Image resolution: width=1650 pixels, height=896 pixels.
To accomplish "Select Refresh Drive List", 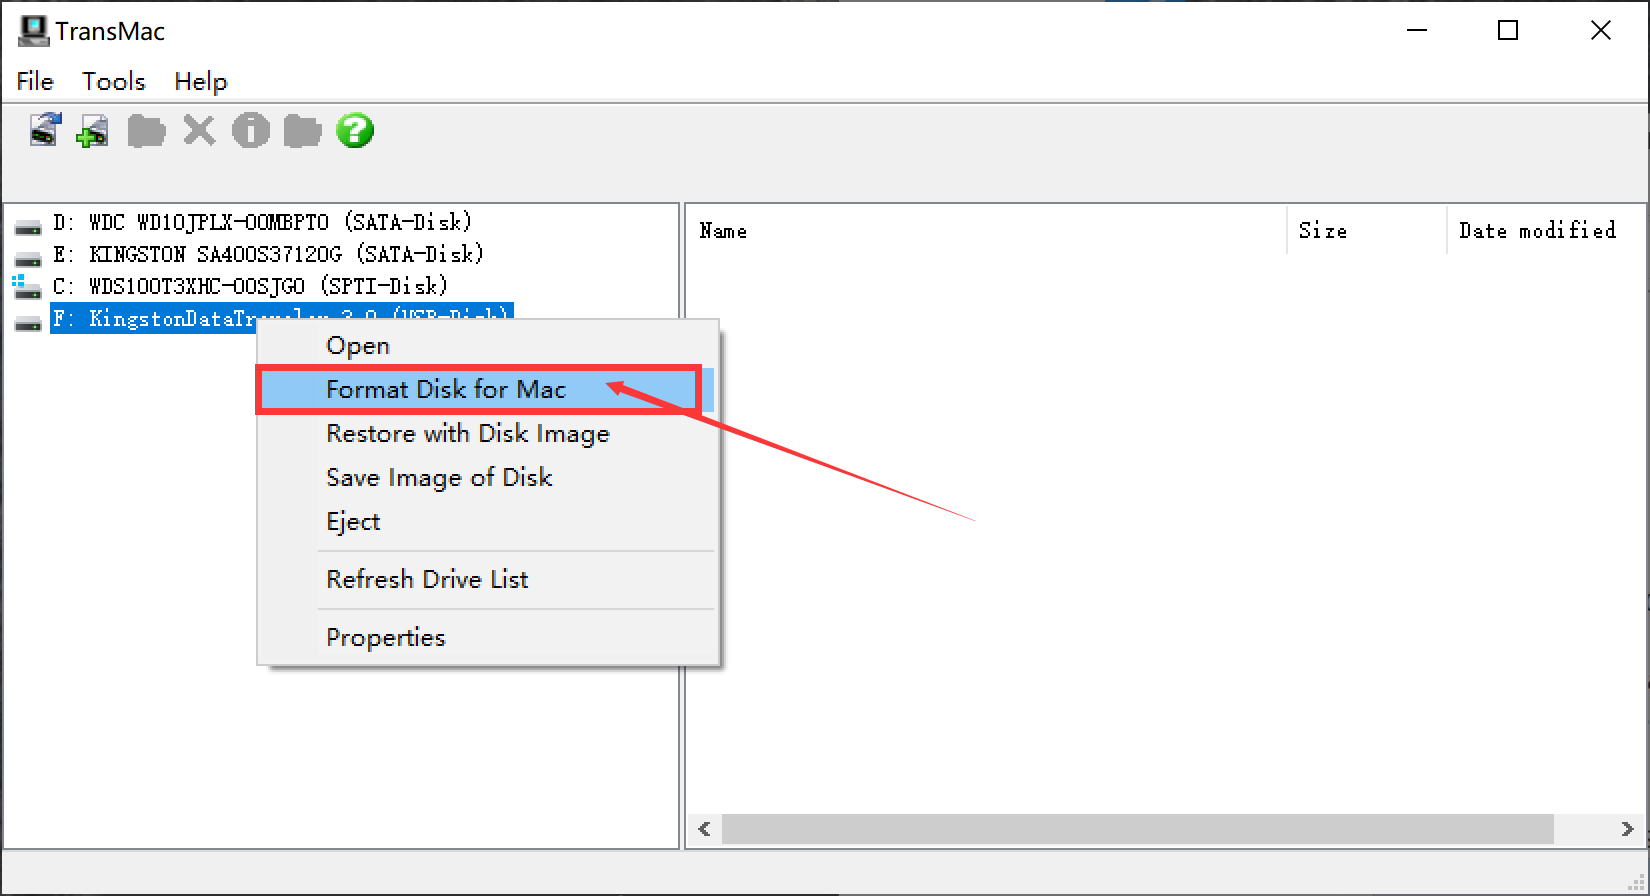I will pos(488,580).
